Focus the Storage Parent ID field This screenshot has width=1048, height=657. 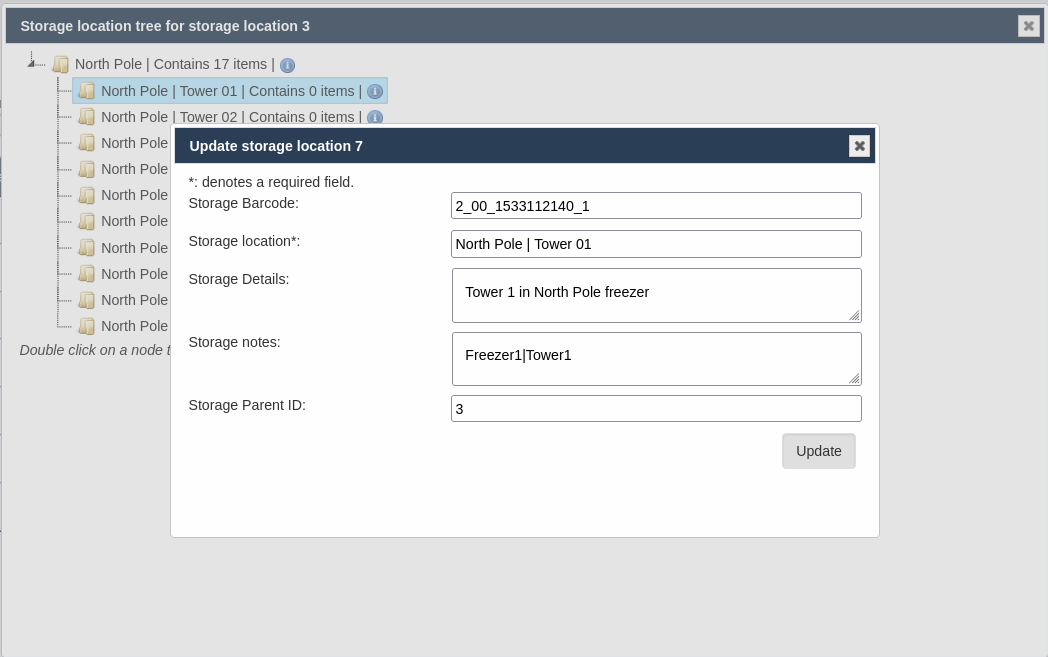pos(656,408)
